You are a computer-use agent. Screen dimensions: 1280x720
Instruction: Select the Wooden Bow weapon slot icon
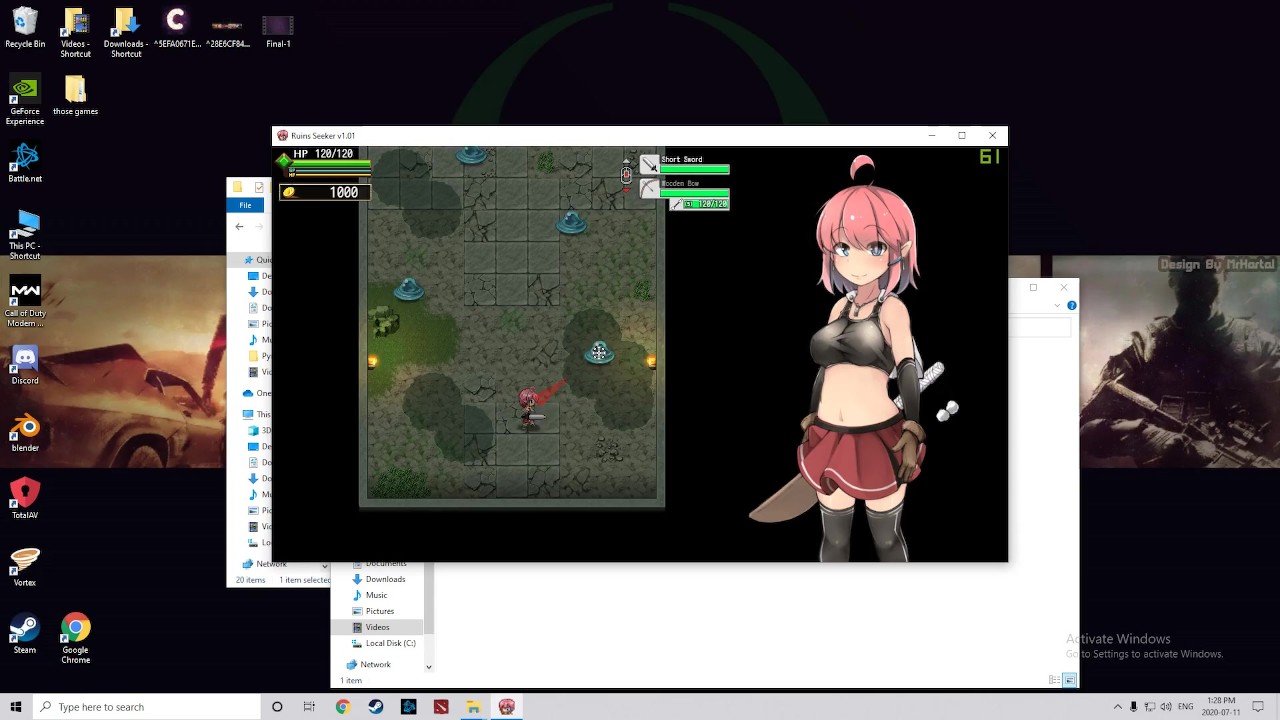(x=650, y=188)
